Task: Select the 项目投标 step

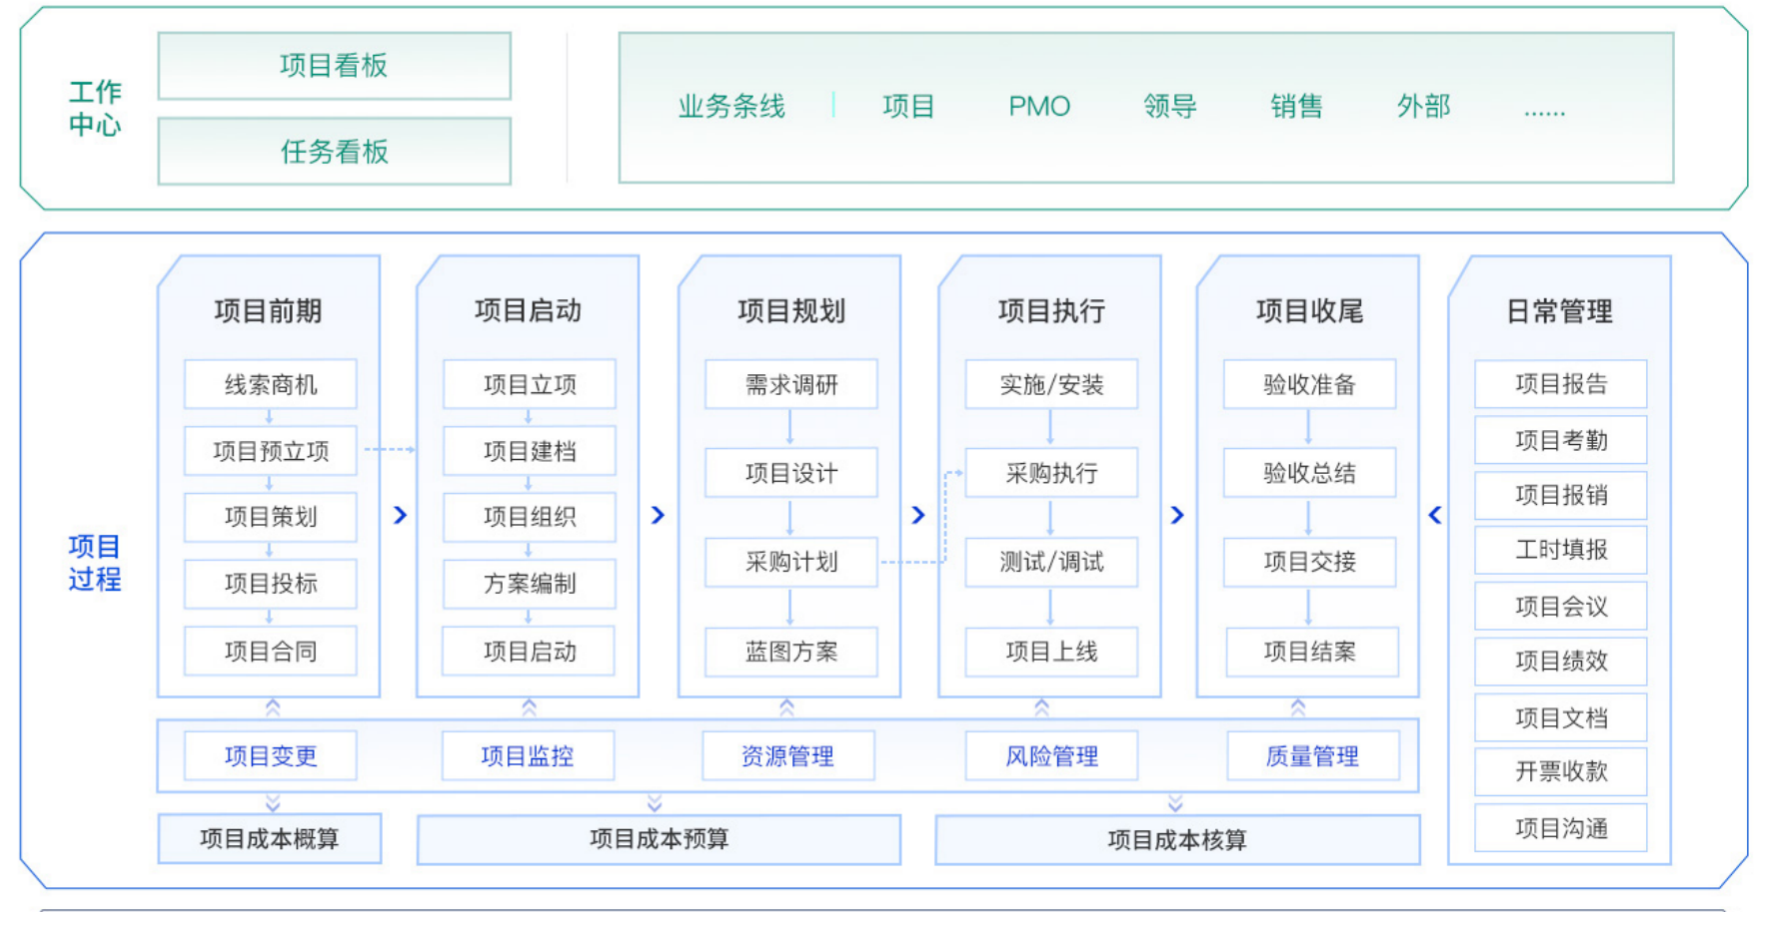Action: tap(271, 584)
